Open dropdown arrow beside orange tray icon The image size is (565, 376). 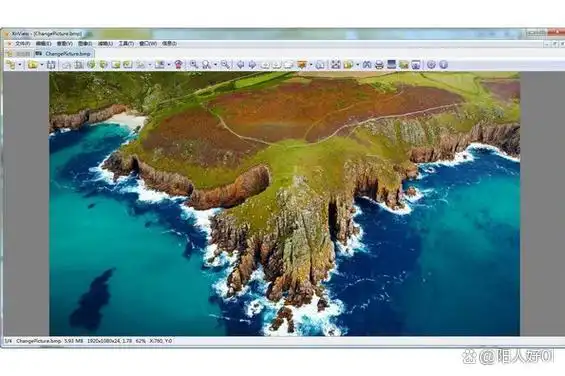point(311,65)
